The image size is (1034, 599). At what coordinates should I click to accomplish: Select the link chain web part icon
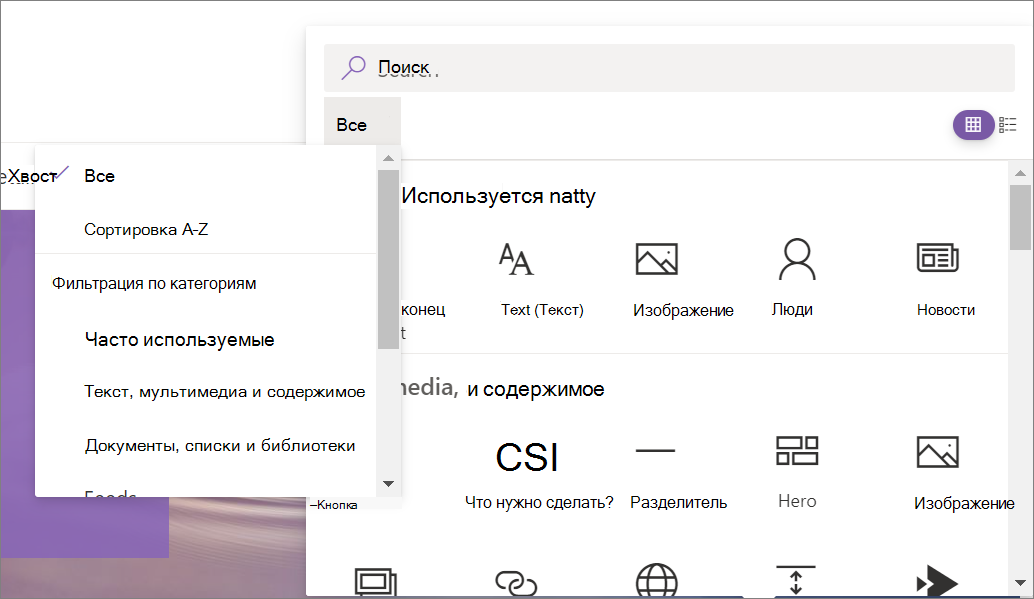tap(516, 582)
